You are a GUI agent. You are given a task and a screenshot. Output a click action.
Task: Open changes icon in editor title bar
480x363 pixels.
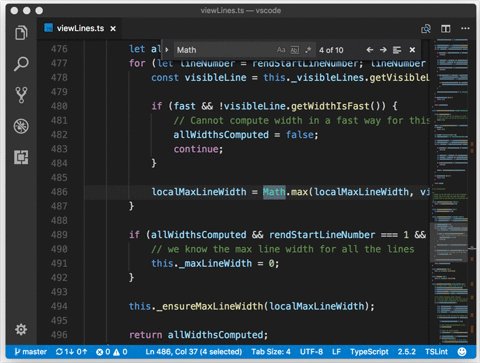pos(426,29)
